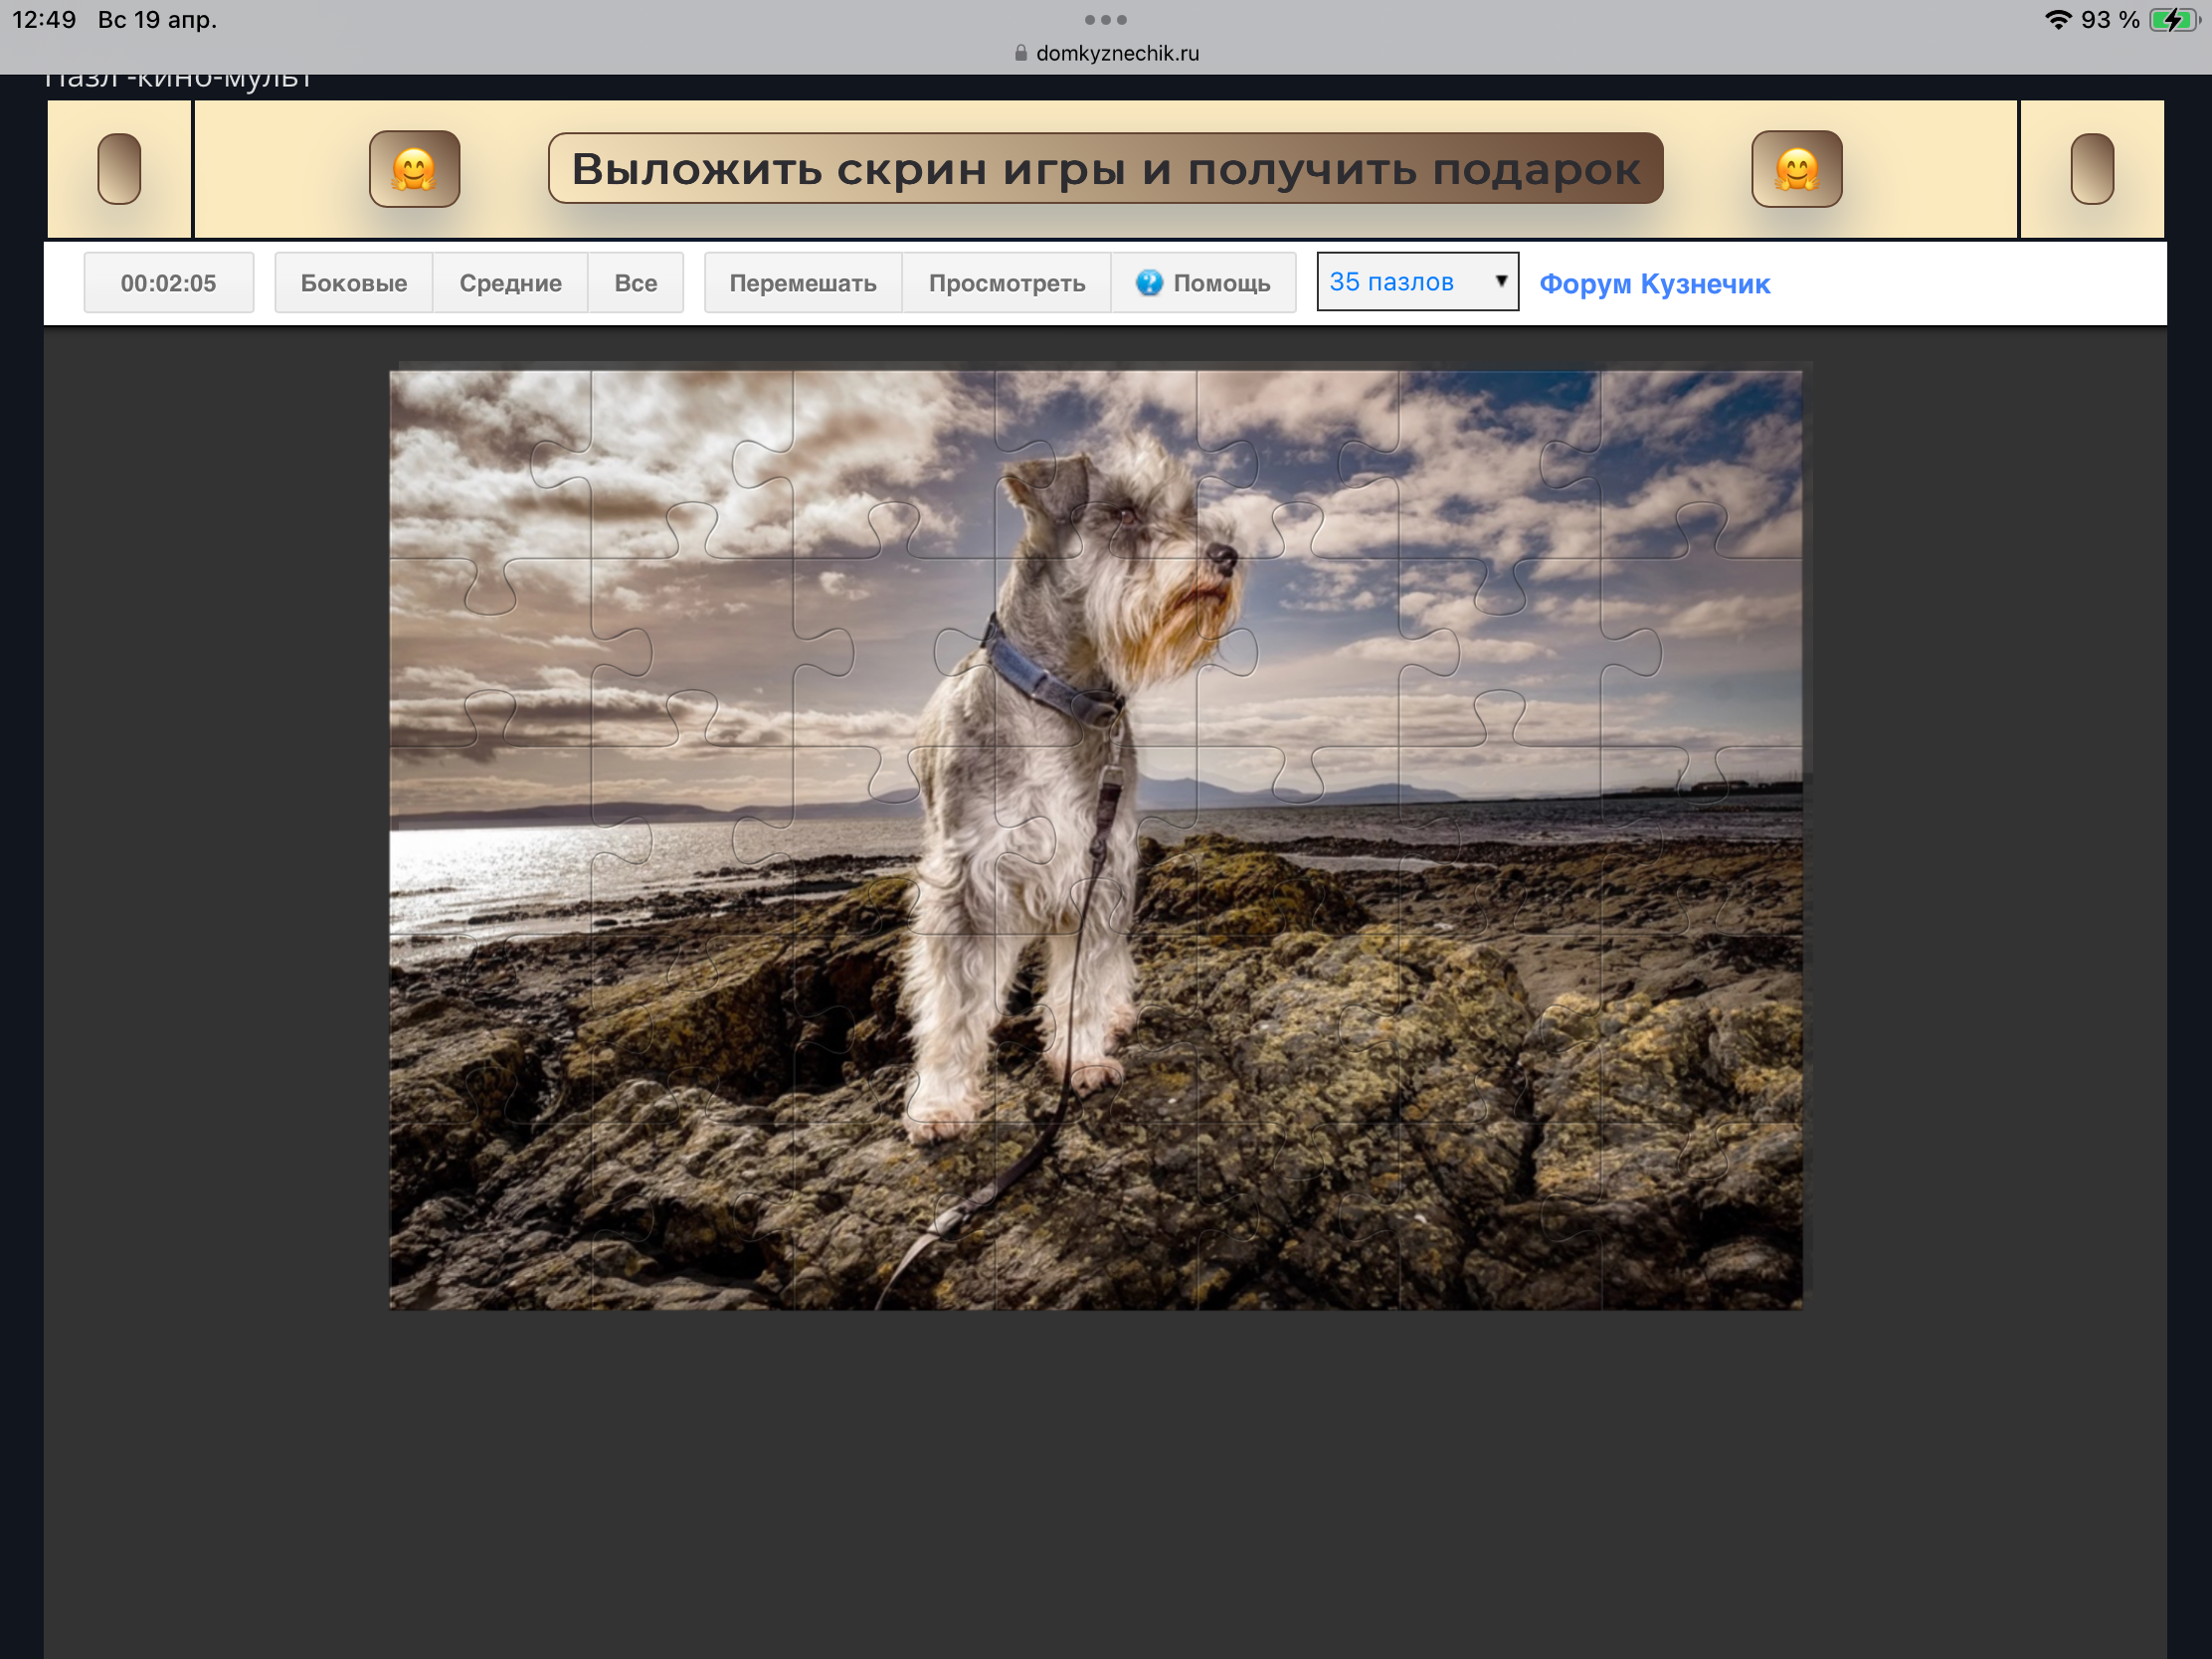Shuffle pieces with 'Перемешать'

802,283
